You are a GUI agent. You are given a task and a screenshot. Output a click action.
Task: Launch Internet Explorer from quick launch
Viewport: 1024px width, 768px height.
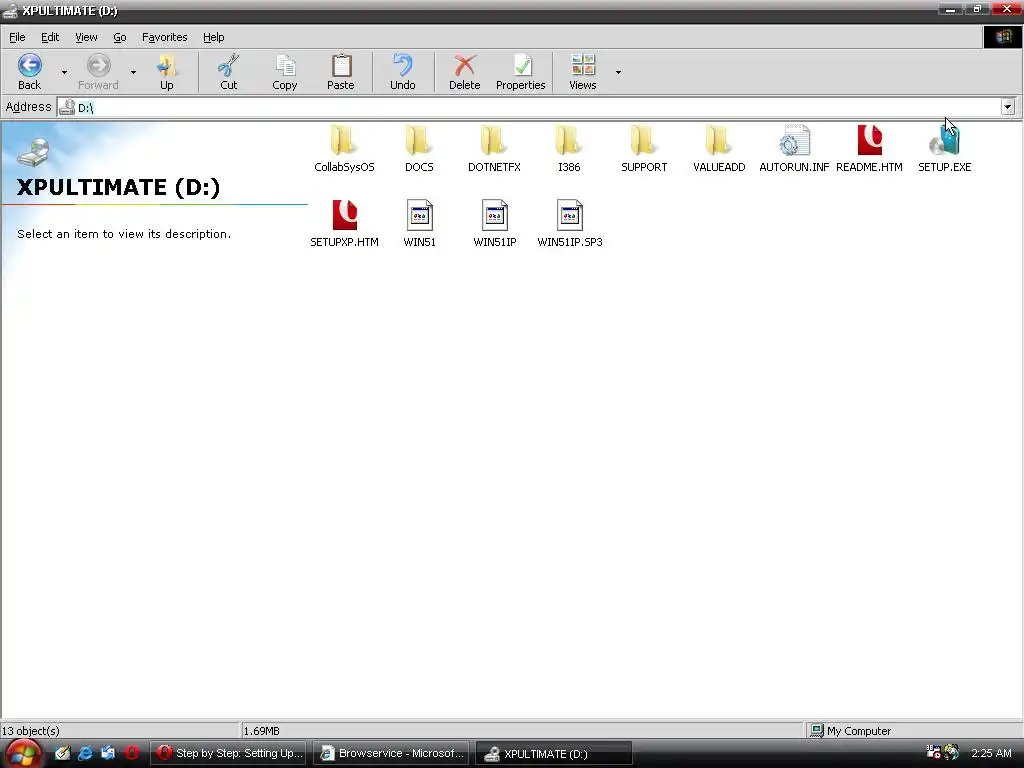tap(85, 753)
